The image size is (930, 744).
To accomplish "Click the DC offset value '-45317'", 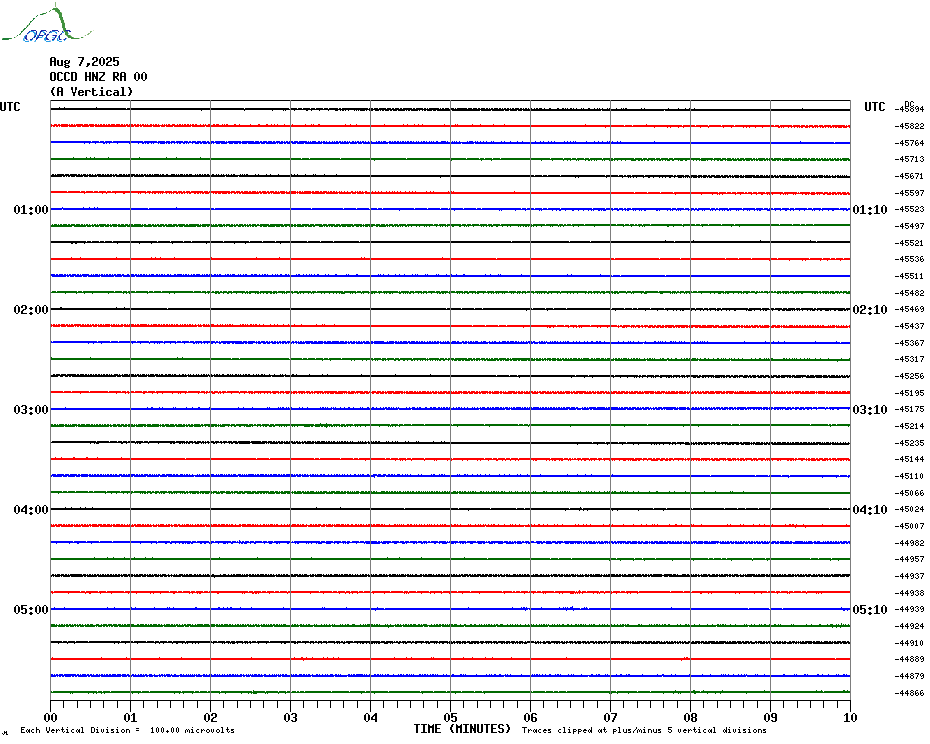I will pos(909,359).
